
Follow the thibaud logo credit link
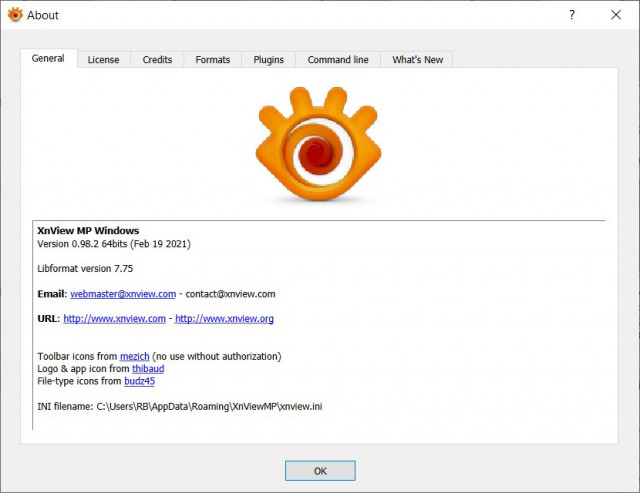tap(148, 369)
